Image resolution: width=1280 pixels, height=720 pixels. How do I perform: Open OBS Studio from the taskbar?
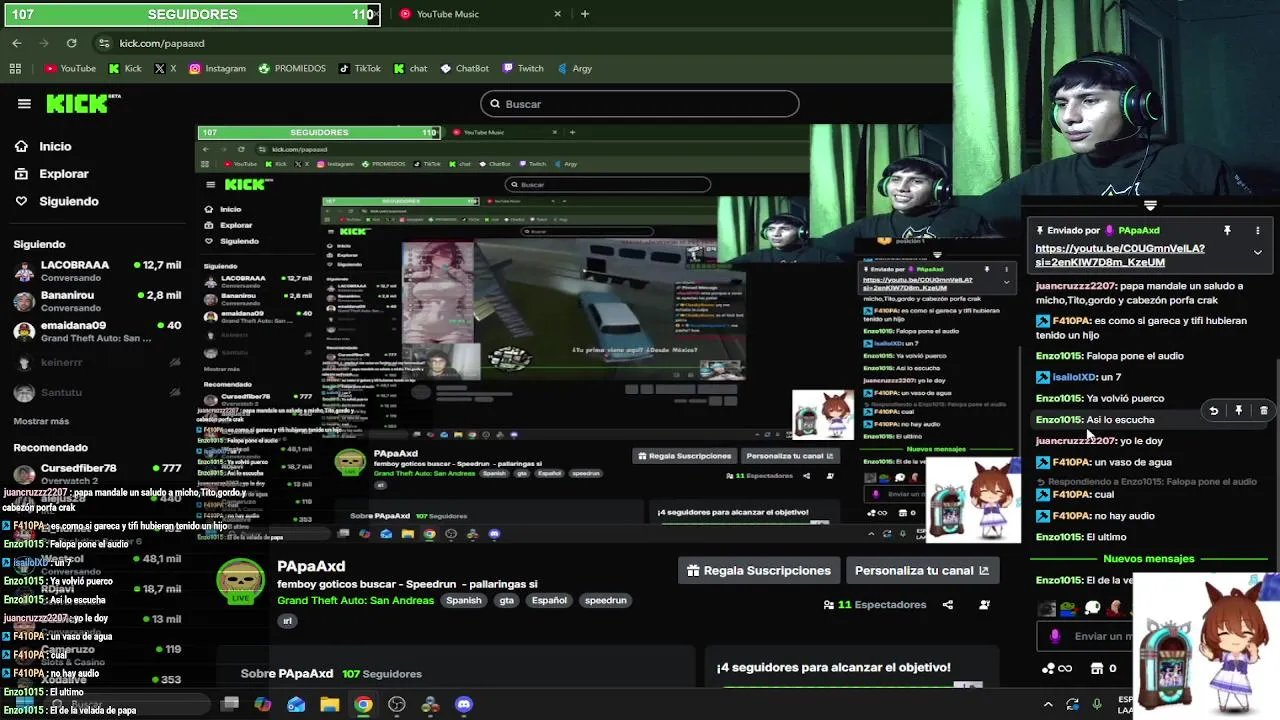coord(397,704)
